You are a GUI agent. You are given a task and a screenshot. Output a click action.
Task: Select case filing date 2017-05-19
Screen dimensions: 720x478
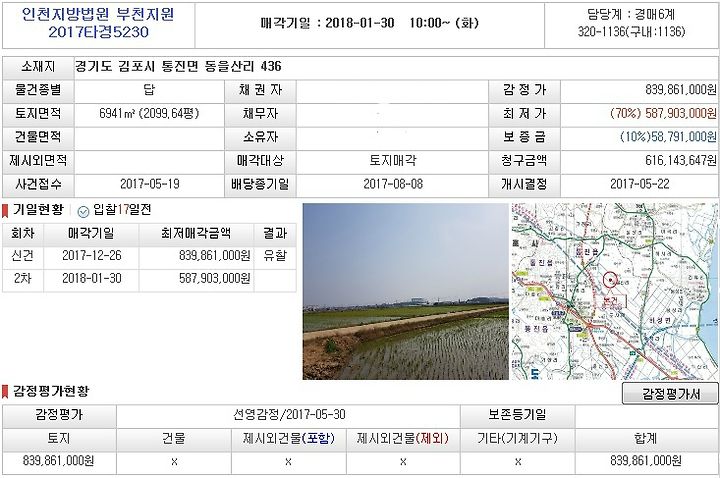click(x=150, y=184)
